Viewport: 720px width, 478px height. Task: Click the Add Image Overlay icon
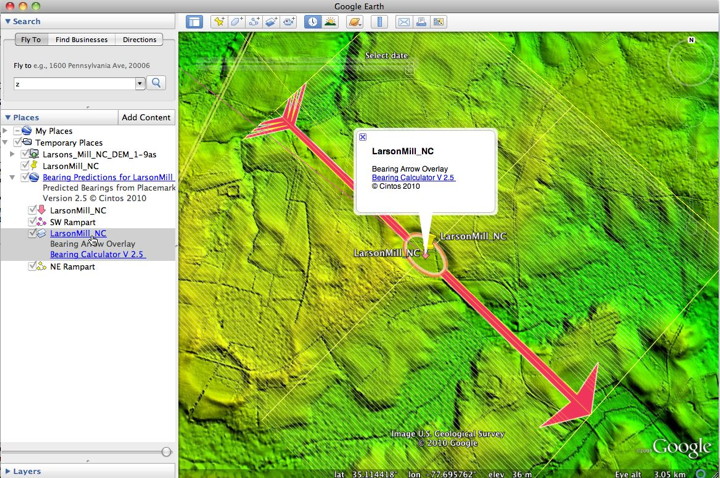(x=271, y=21)
